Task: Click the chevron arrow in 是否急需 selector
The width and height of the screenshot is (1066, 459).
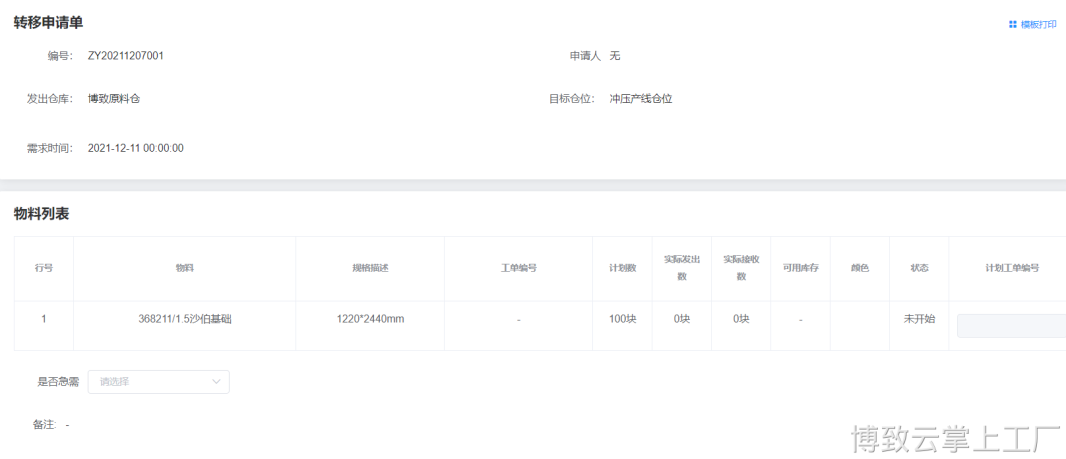Action: click(x=216, y=381)
